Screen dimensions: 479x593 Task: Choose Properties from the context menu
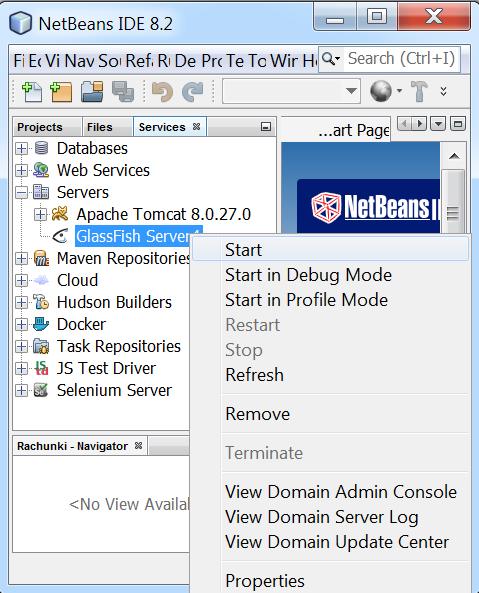click(x=331, y=581)
